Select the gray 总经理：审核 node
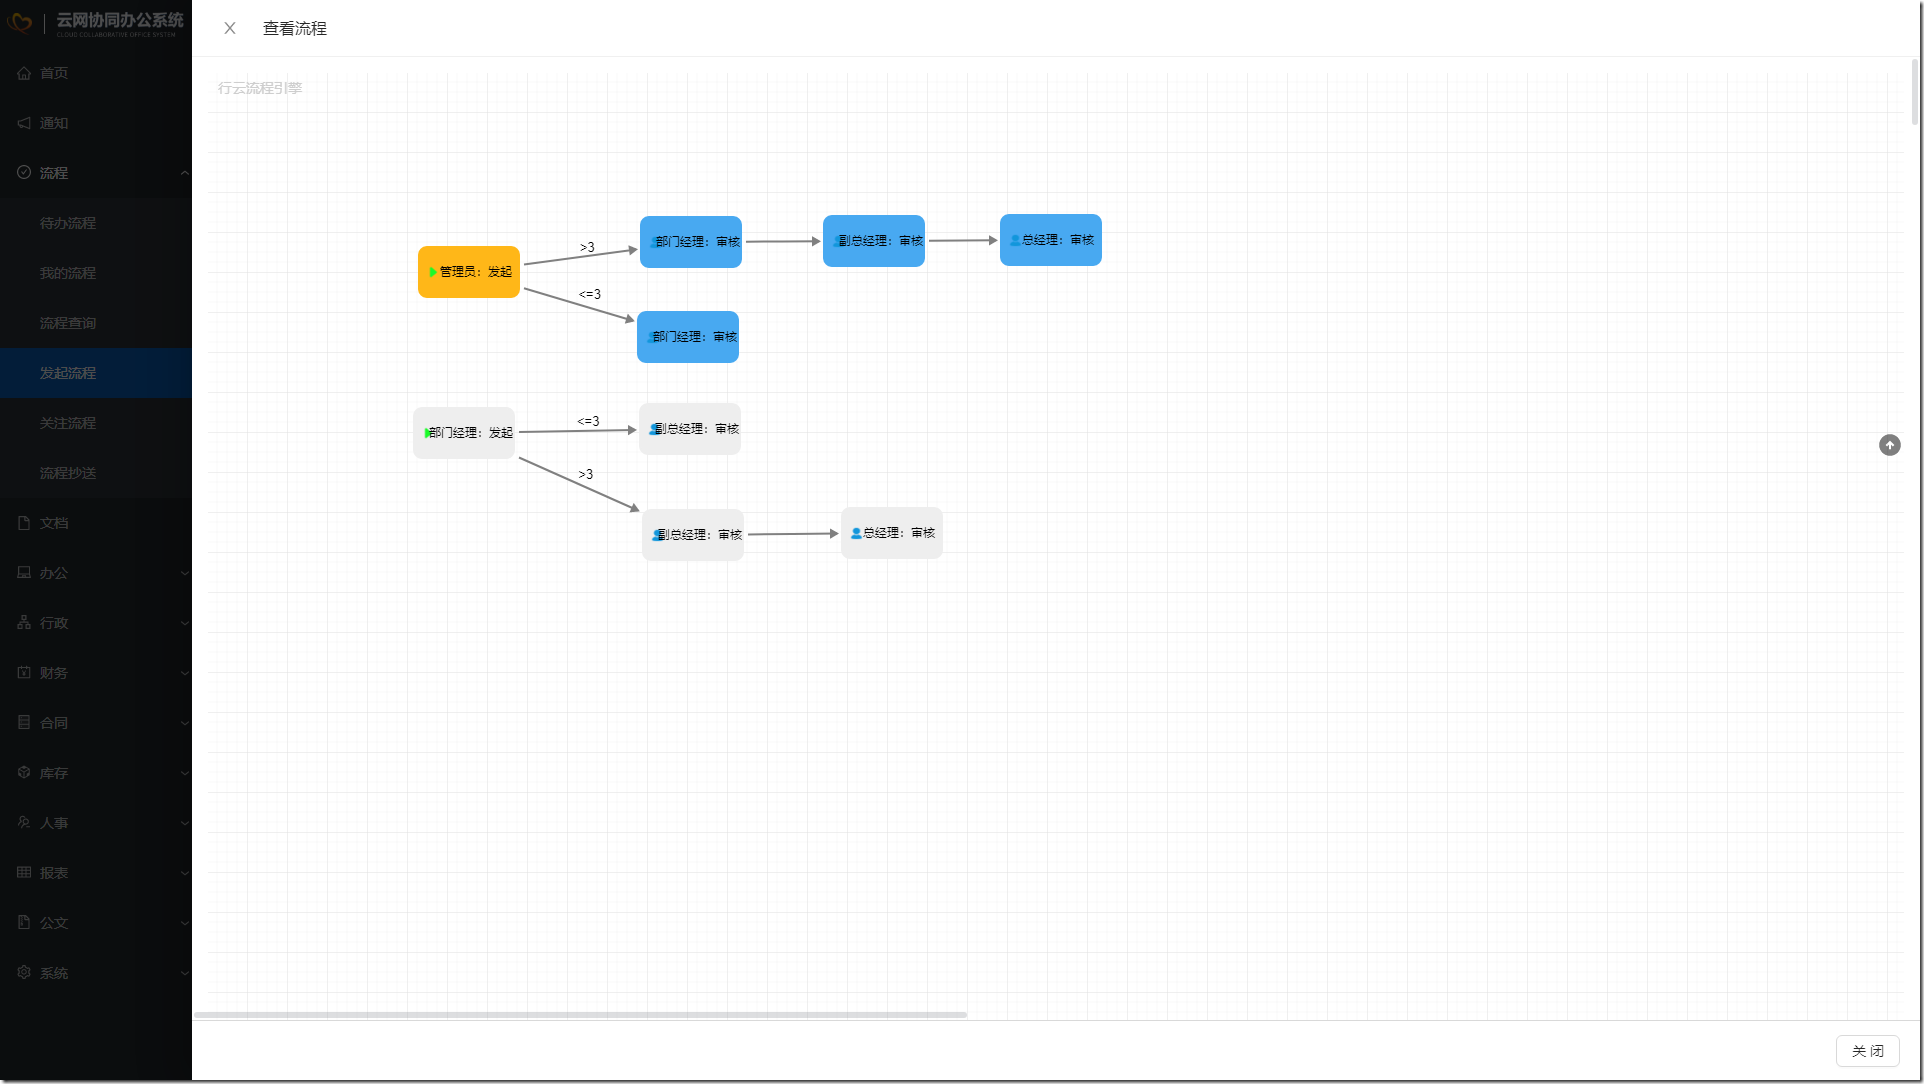1924x1084 pixels. (892, 533)
